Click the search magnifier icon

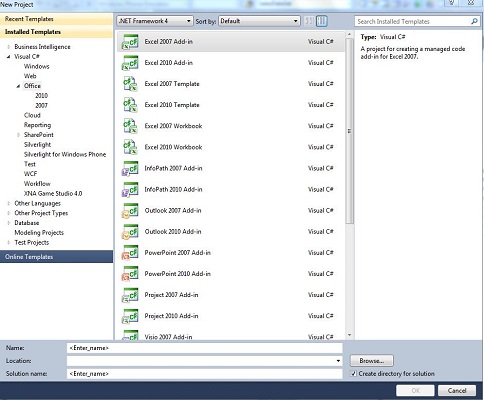474,21
